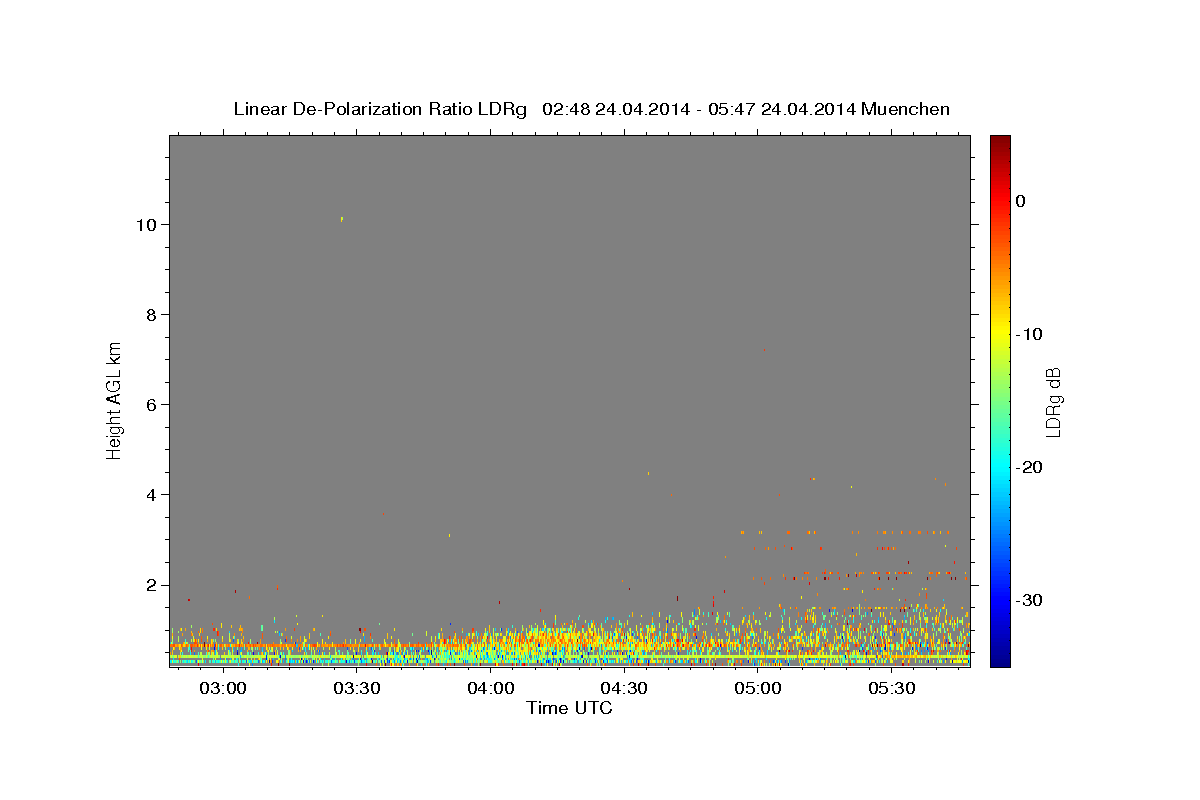Click the 04:00 time tick label
The width and height of the screenshot is (1200, 800).
[x=491, y=688]
